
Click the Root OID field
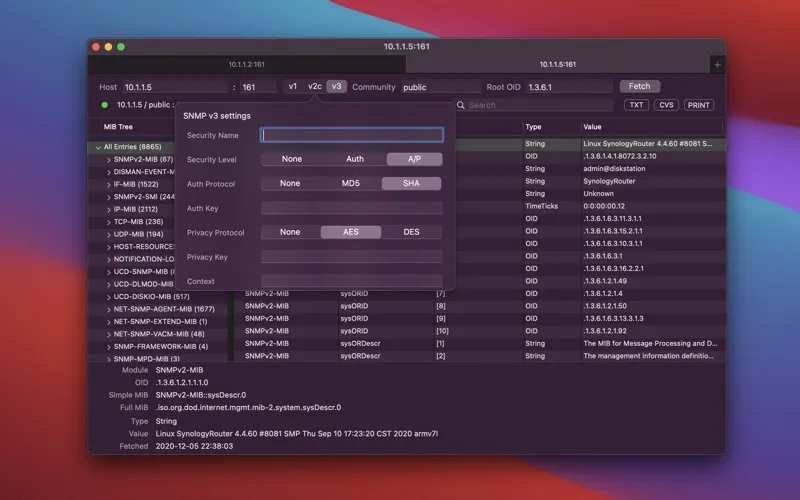[x=569, y=87]
